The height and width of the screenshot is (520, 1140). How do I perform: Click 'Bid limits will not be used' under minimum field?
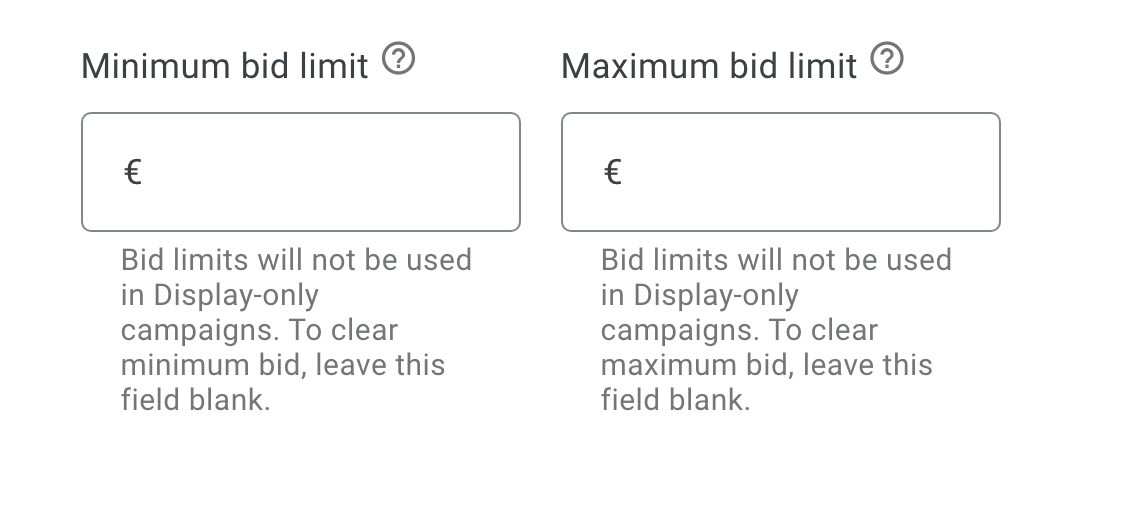[x=297, y=260]
